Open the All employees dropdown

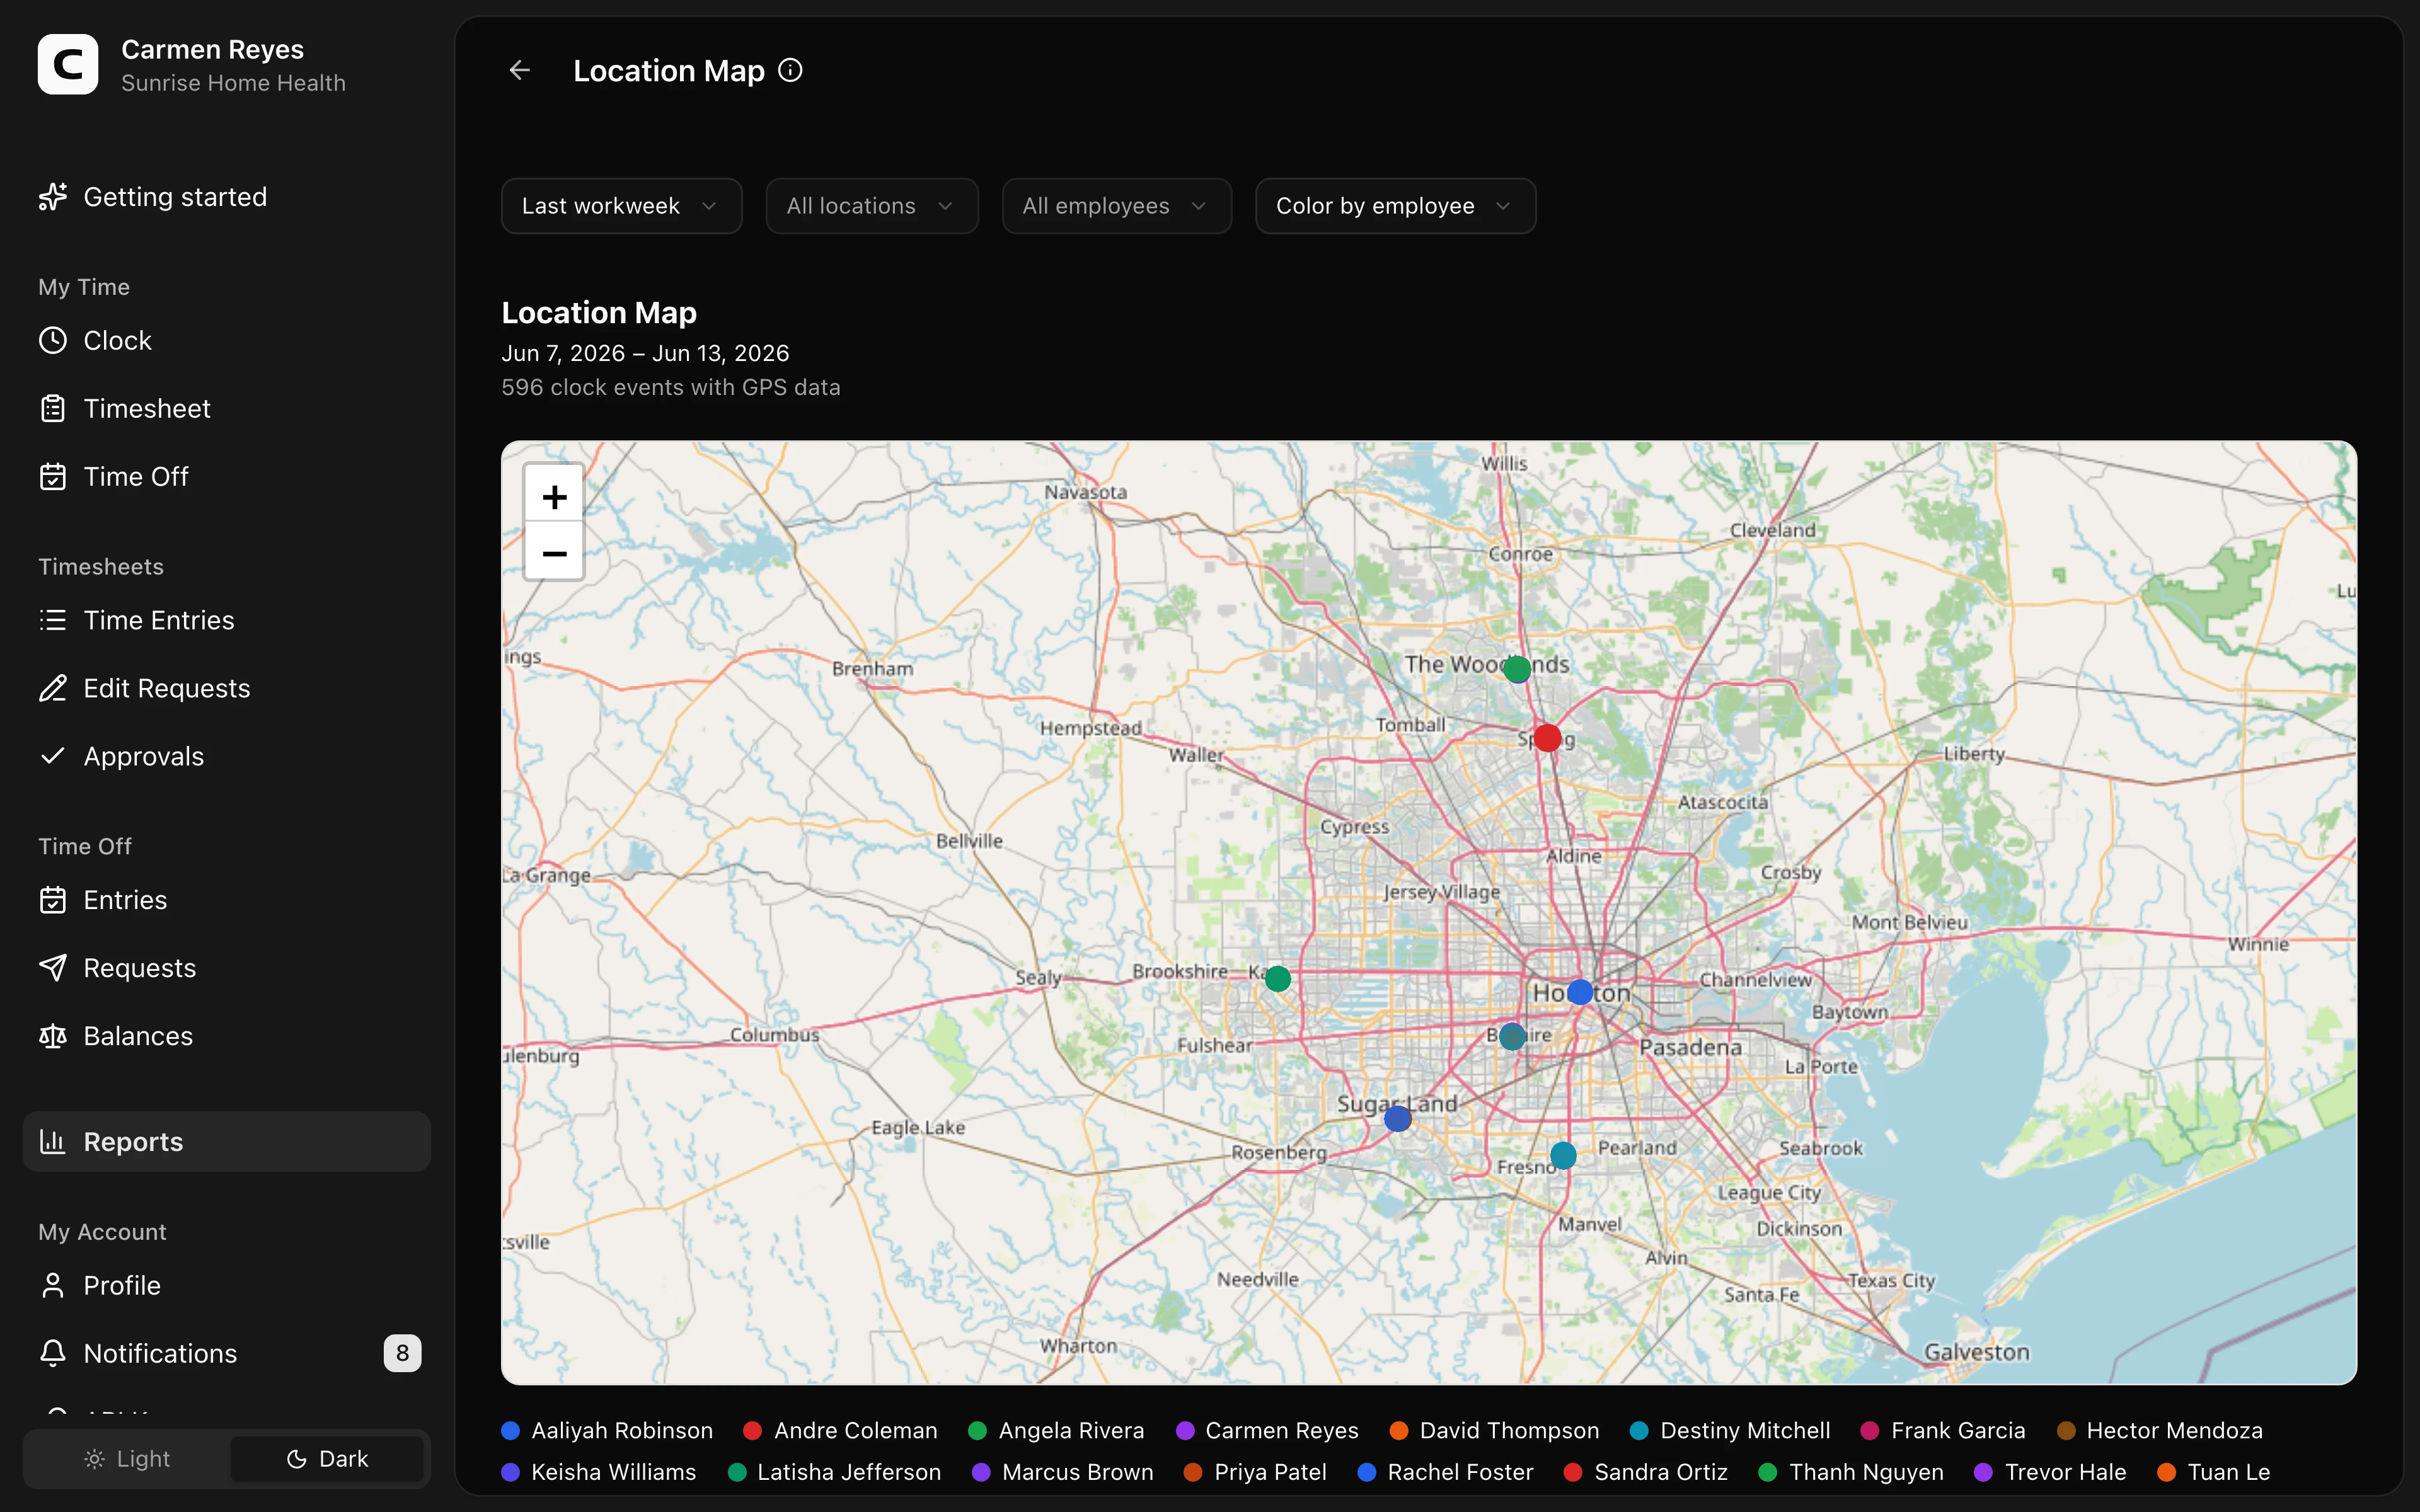click(1116, 206)
